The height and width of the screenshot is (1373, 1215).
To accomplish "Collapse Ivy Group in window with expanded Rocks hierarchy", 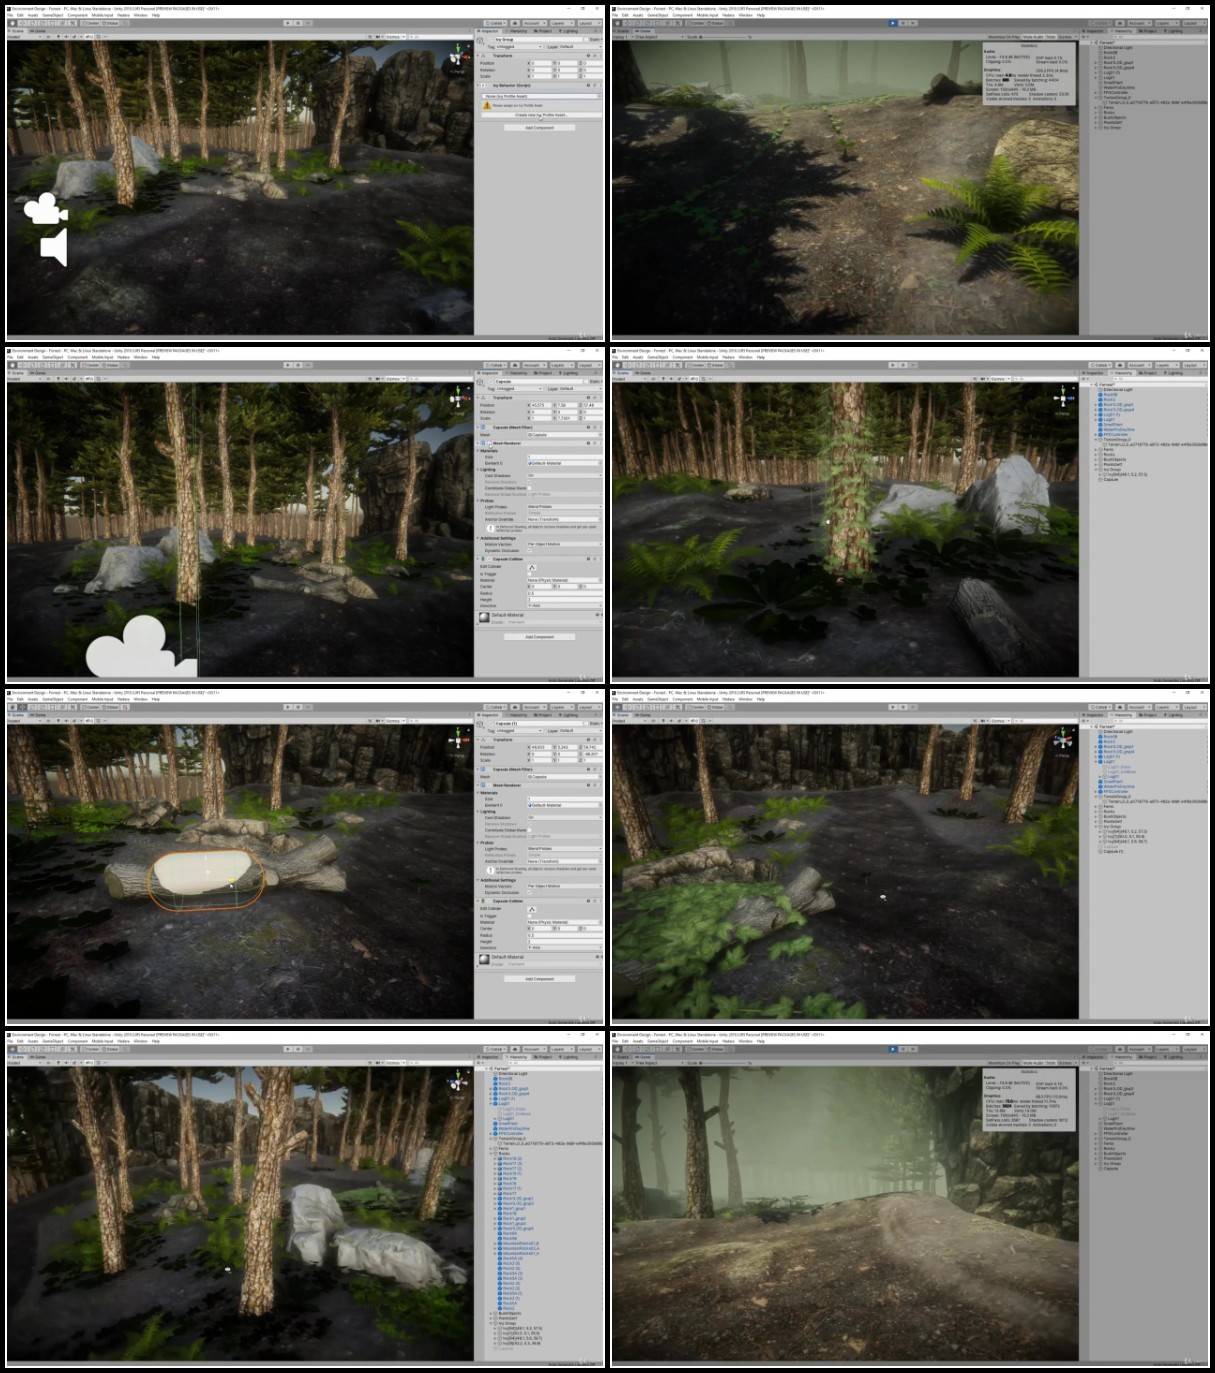I will 490,1323.
